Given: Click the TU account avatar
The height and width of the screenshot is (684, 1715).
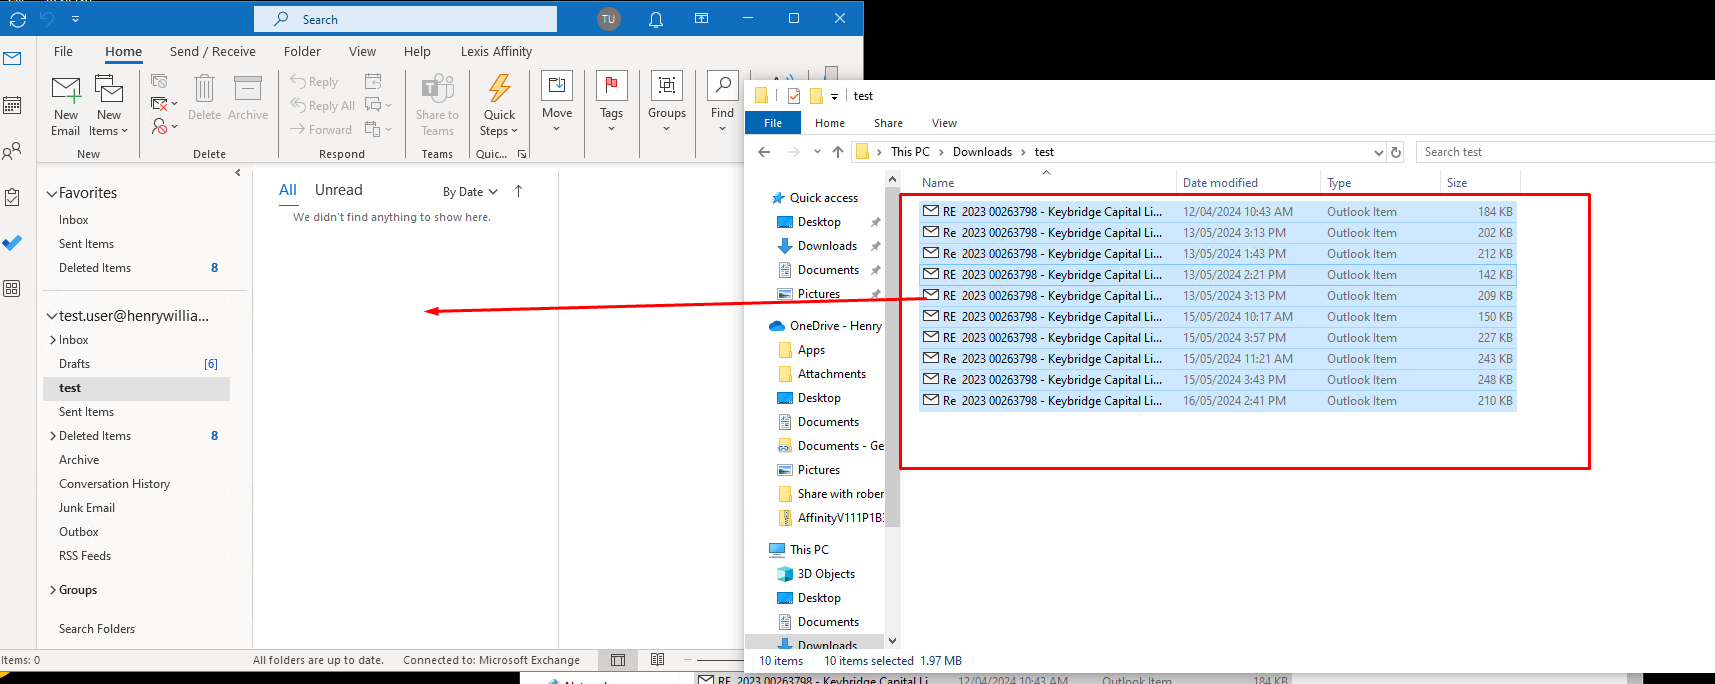Looking at the screenshot, I should 608,19.
